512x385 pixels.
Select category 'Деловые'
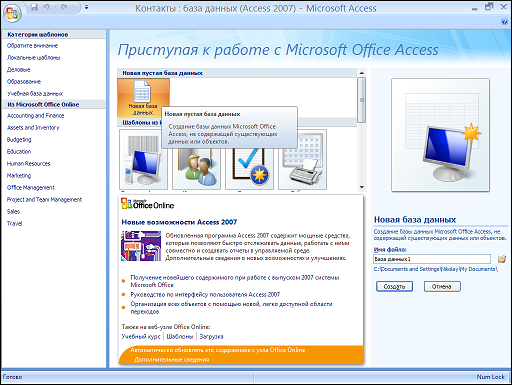pyautogui.click(x=19, y=70)
